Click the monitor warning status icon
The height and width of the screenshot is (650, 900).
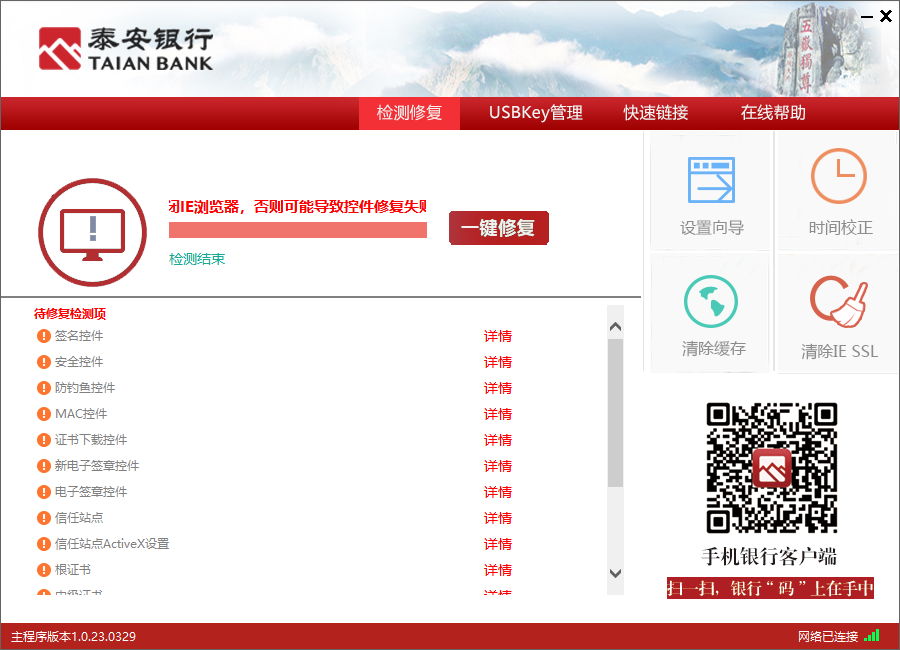[x=92, y=232]
